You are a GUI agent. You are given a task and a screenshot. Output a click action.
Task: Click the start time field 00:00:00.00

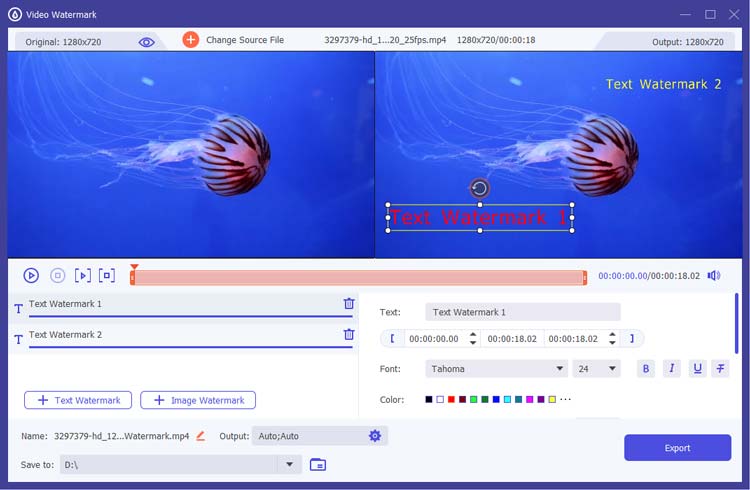coord(434,339)
